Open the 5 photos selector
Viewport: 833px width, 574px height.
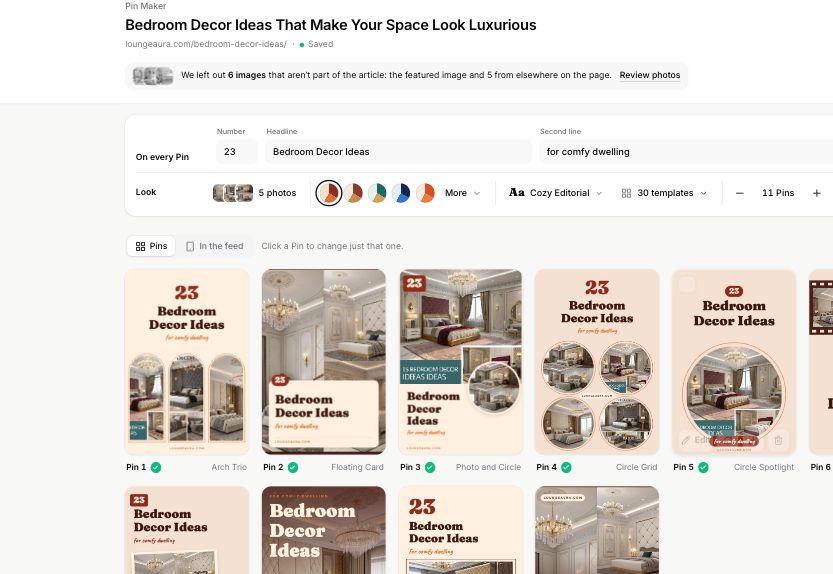(254, 193)
